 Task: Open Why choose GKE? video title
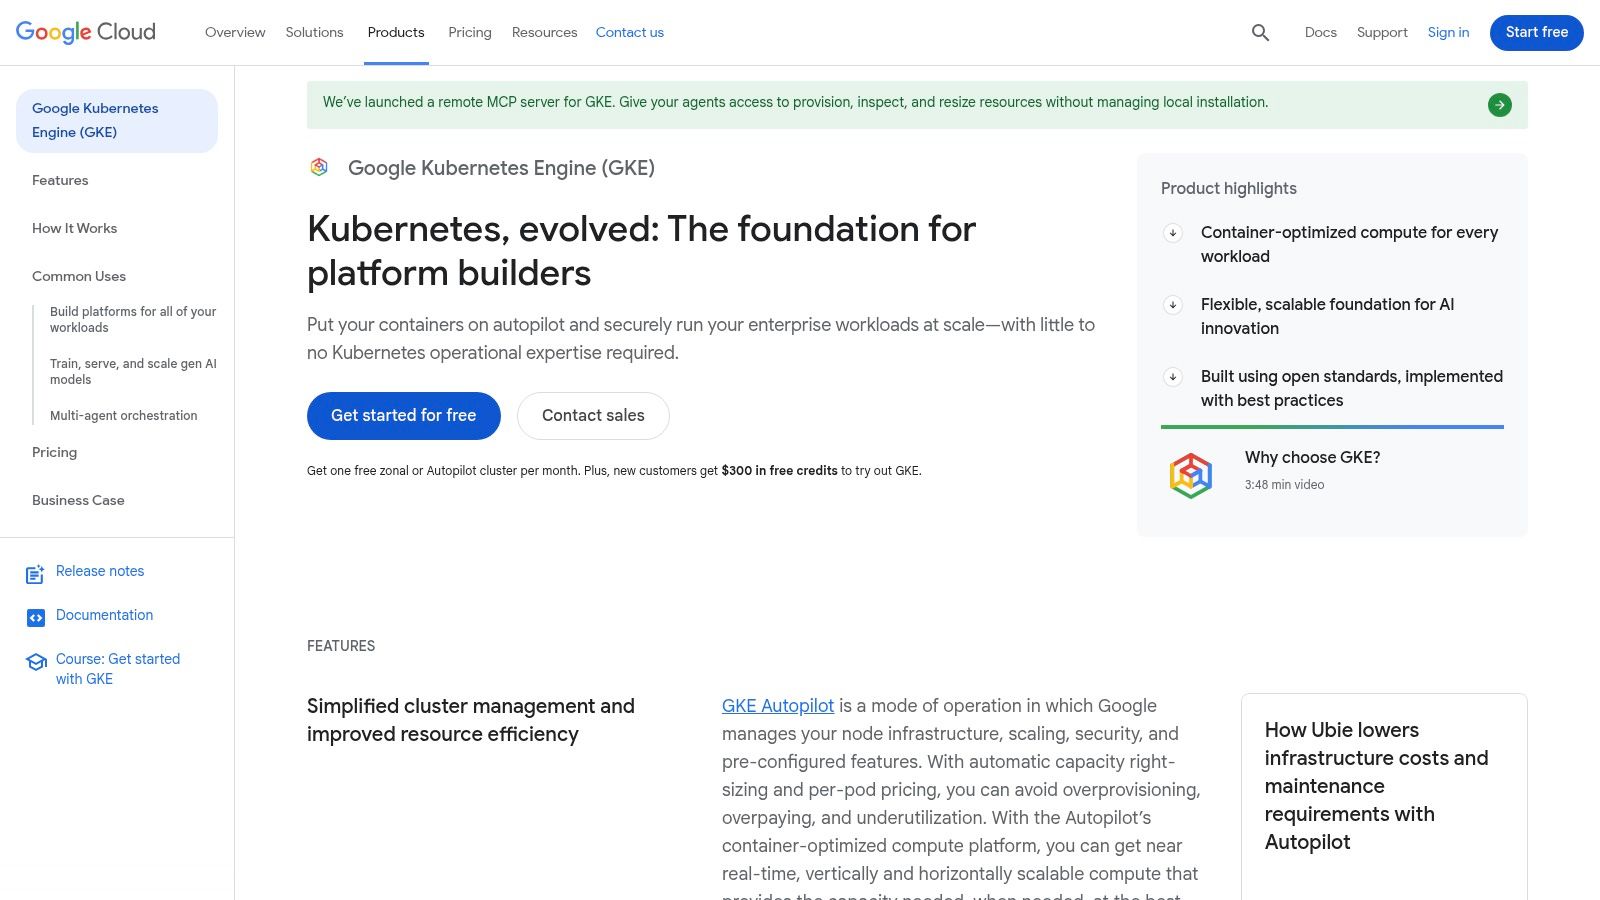1312,457
